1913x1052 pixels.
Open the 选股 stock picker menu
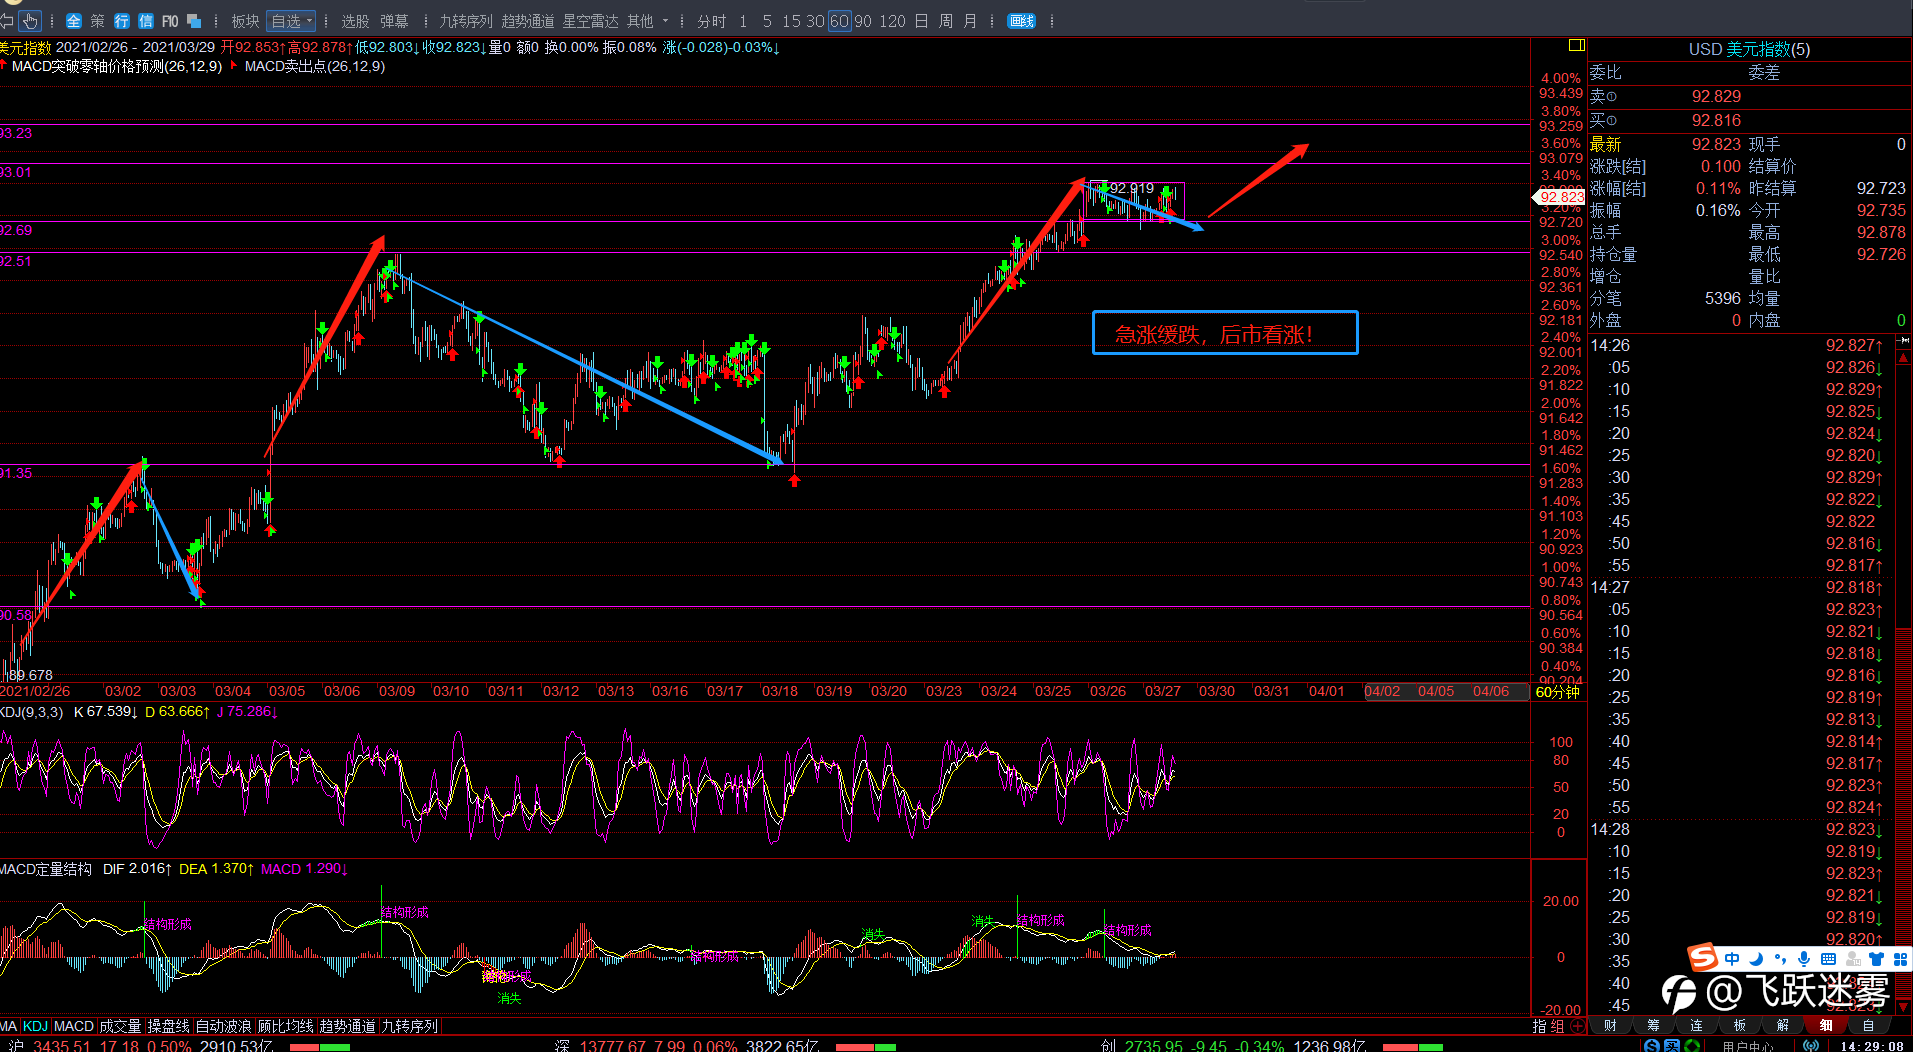click(x=355, y=20)
